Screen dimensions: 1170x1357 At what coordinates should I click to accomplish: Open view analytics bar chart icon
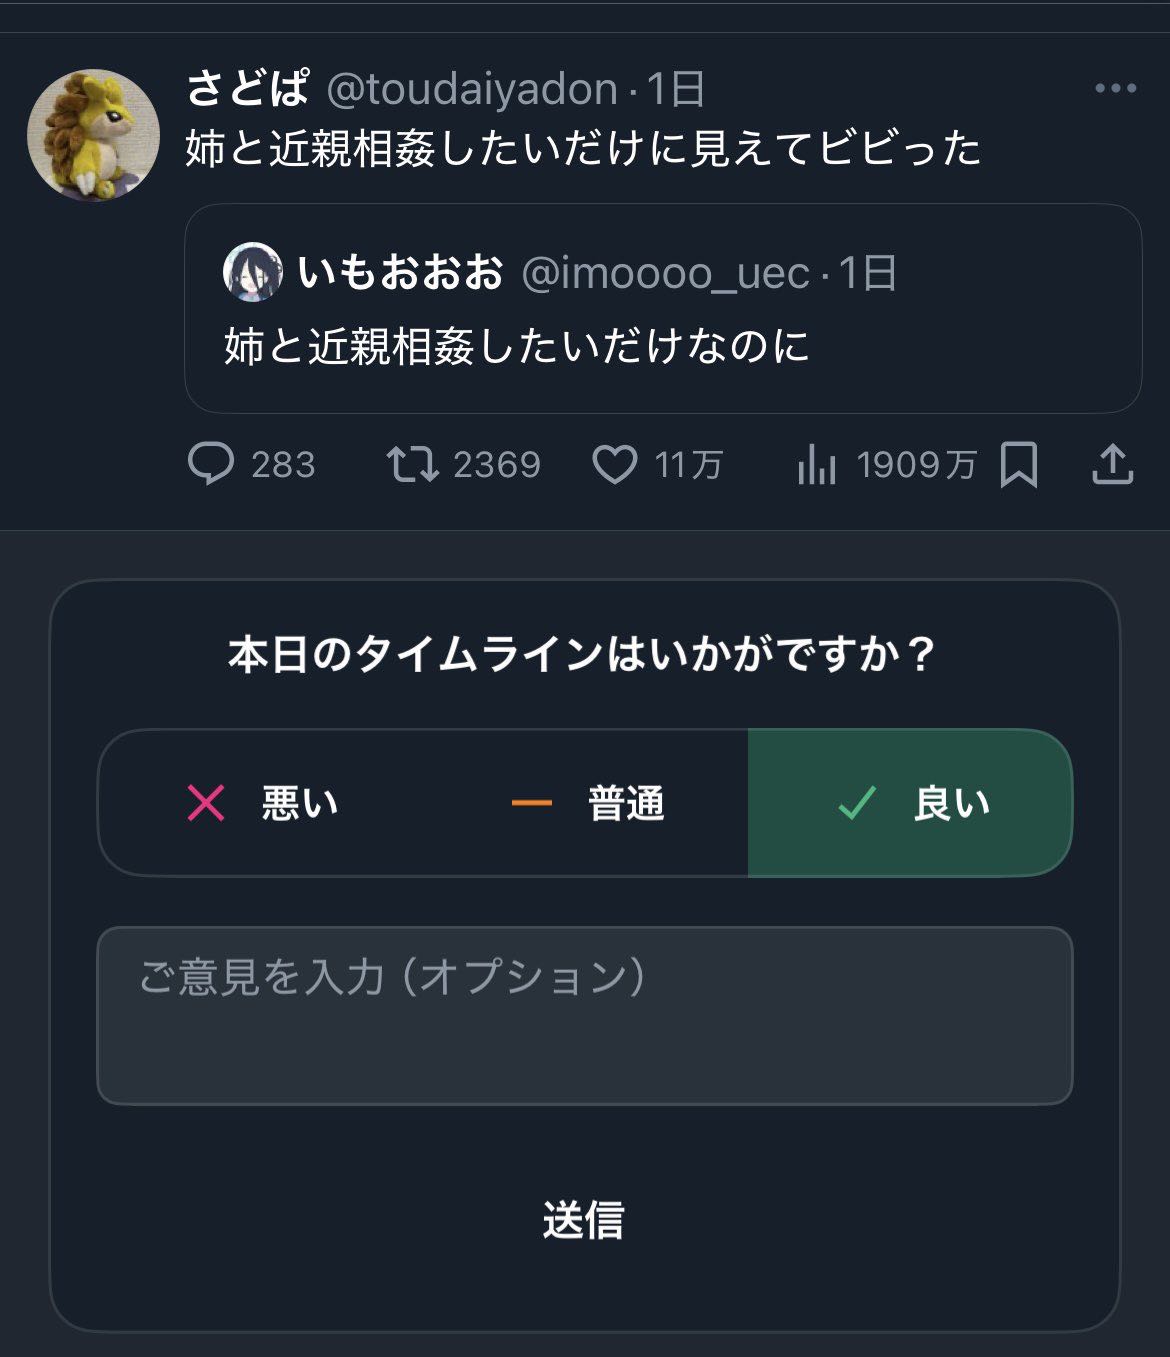point(816,465)
